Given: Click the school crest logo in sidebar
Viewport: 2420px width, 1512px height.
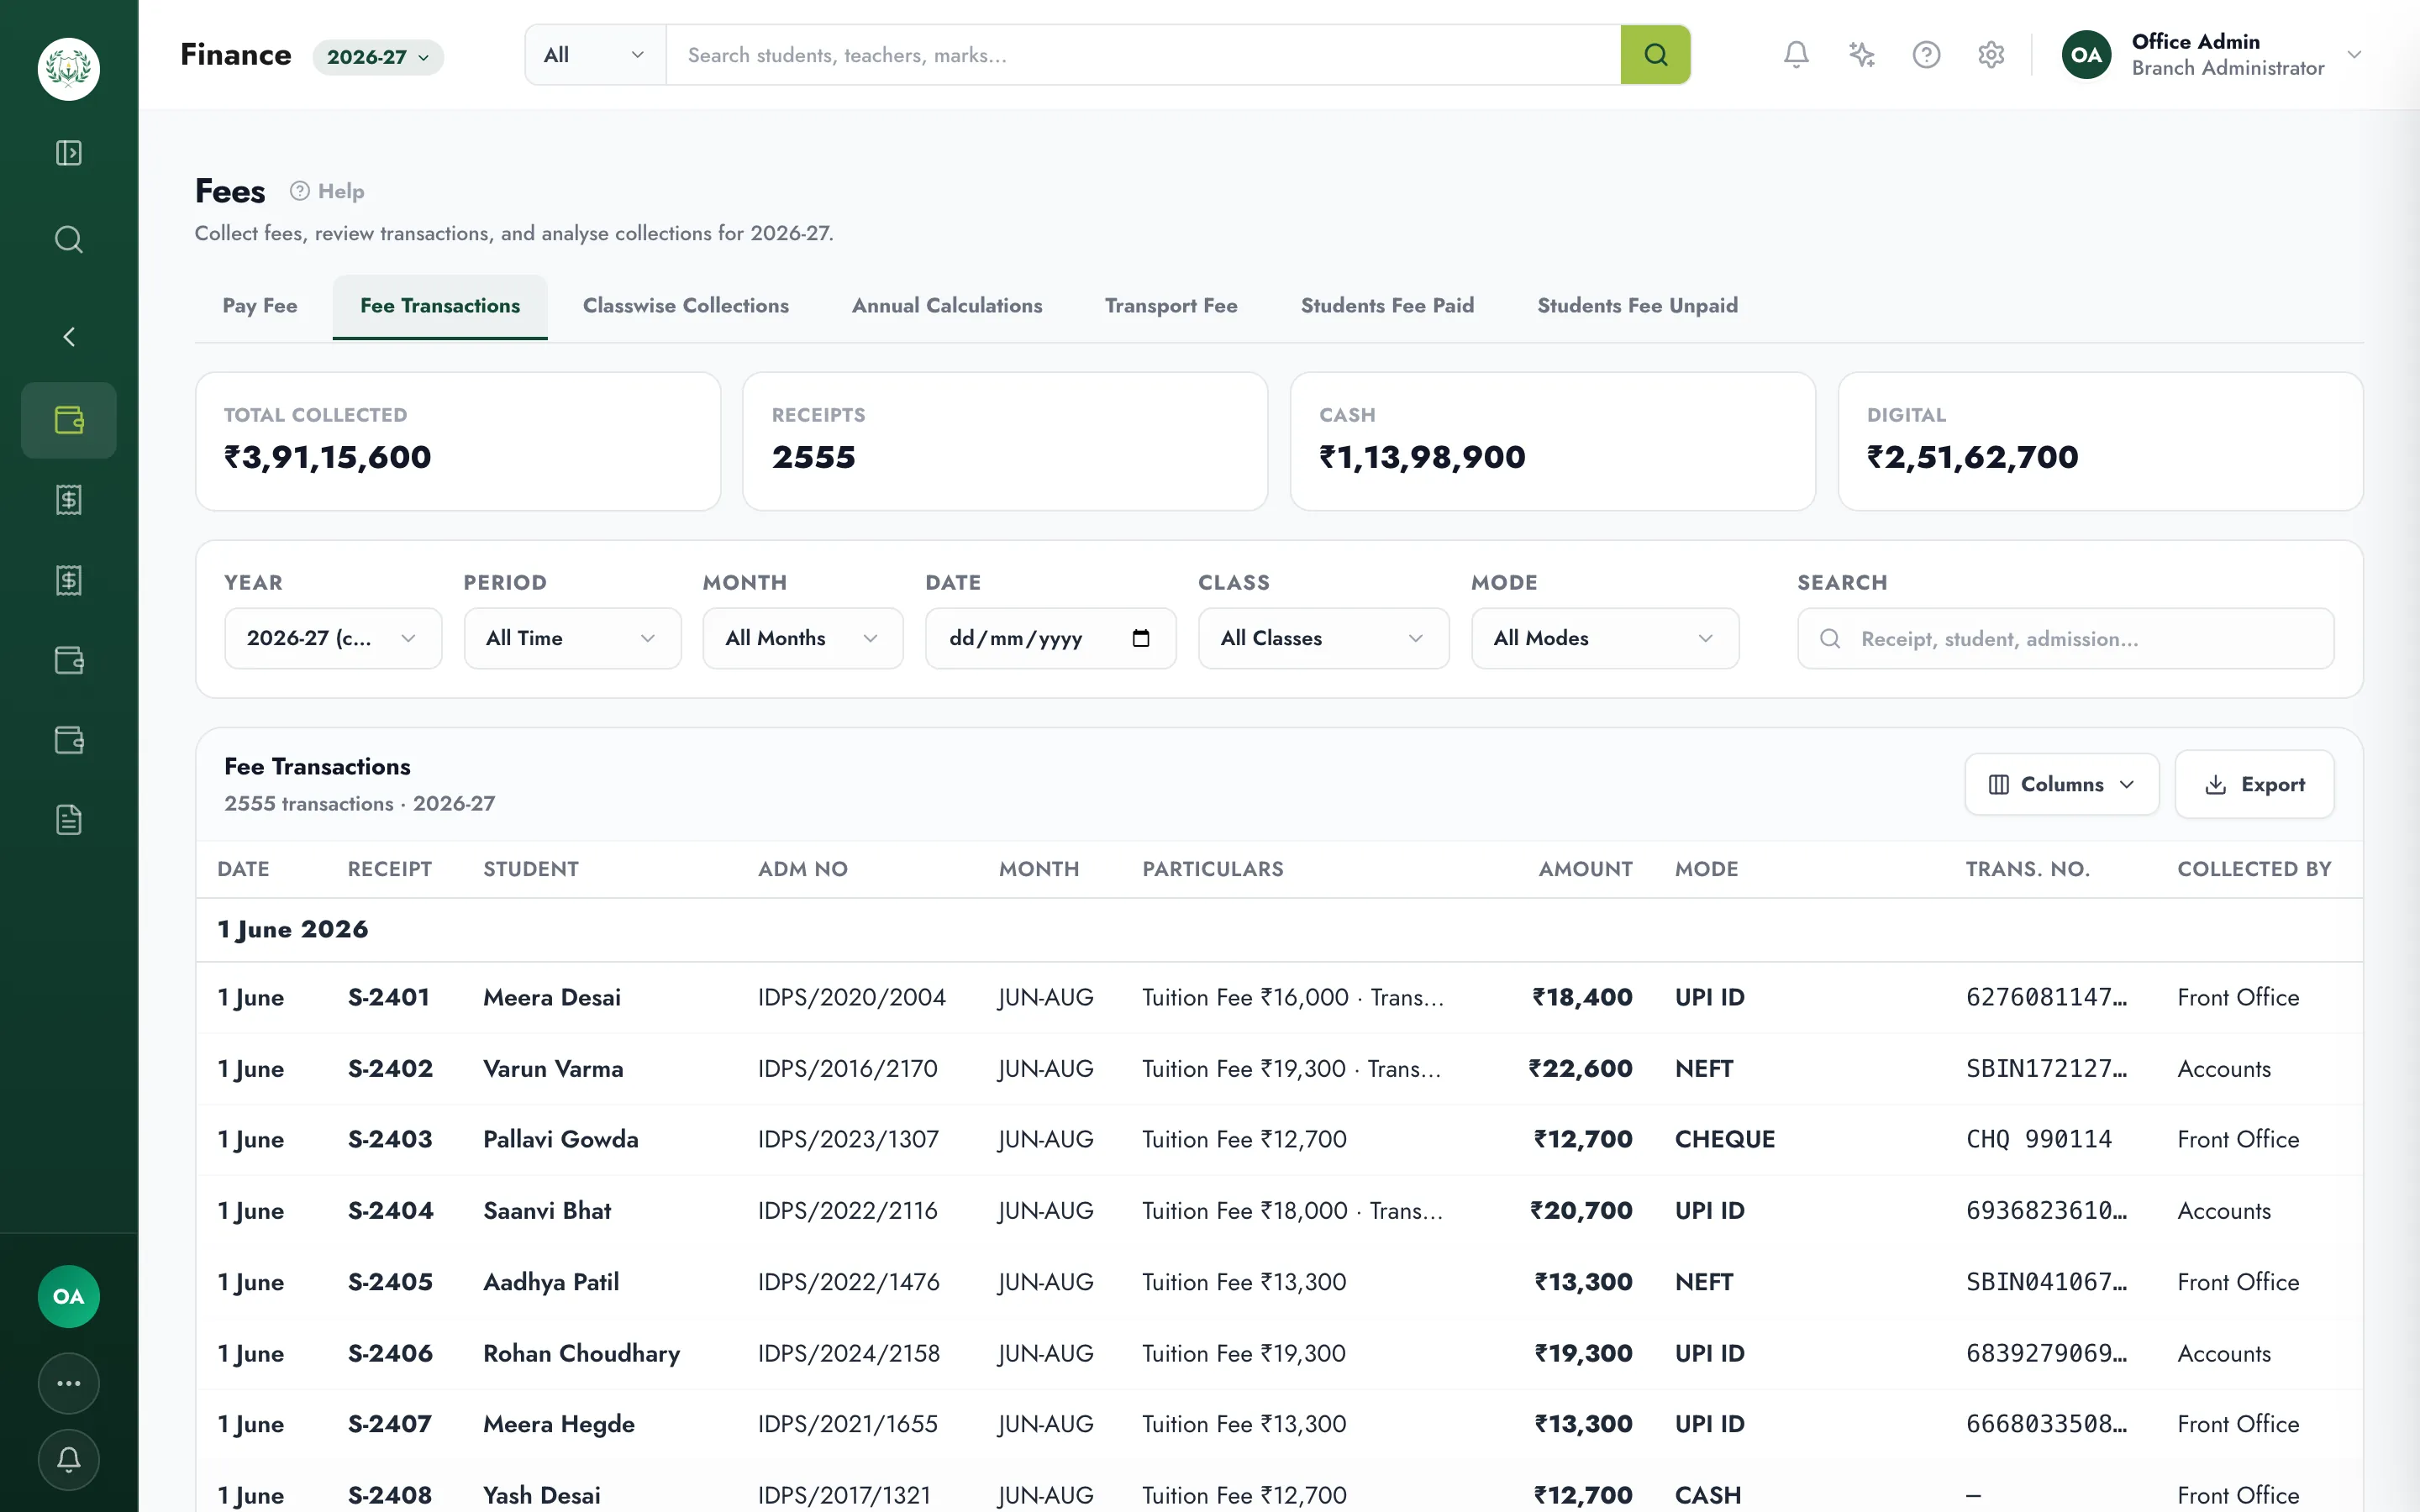Looking at the screenshot, I should coord(68,69).
